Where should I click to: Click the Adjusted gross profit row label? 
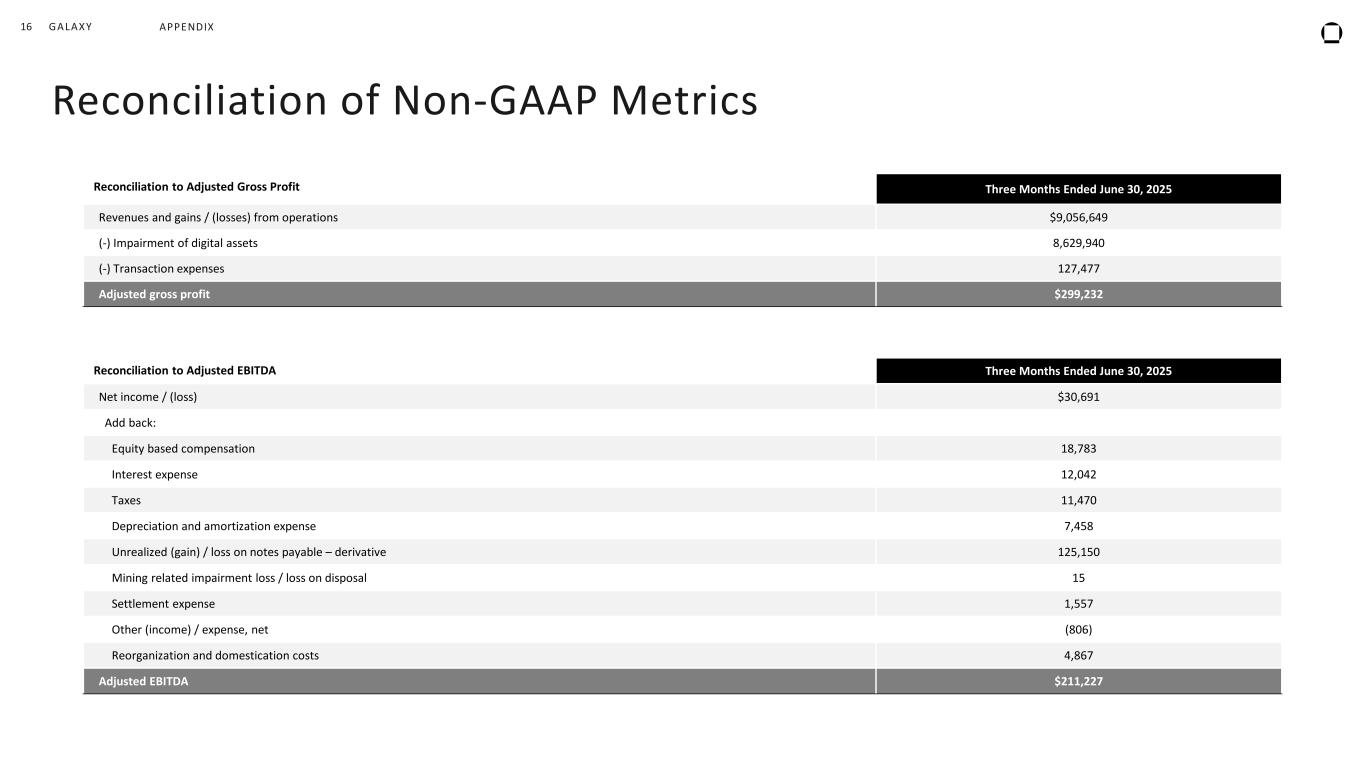[x=154, y=295]
